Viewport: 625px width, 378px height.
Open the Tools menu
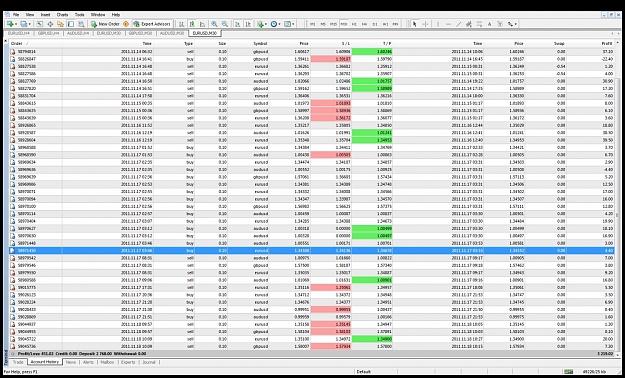(80, 15)
